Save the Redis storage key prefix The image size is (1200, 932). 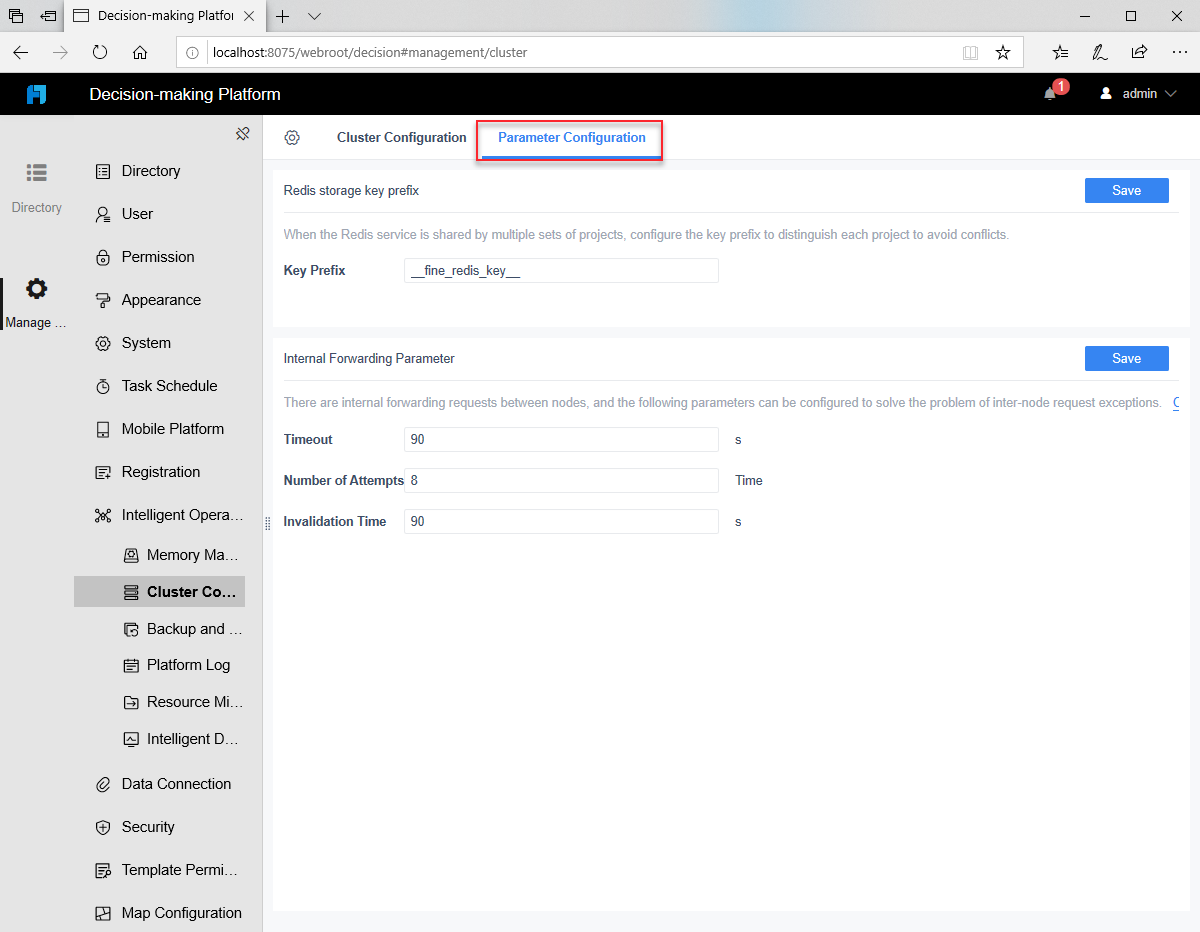point(1126,190)
